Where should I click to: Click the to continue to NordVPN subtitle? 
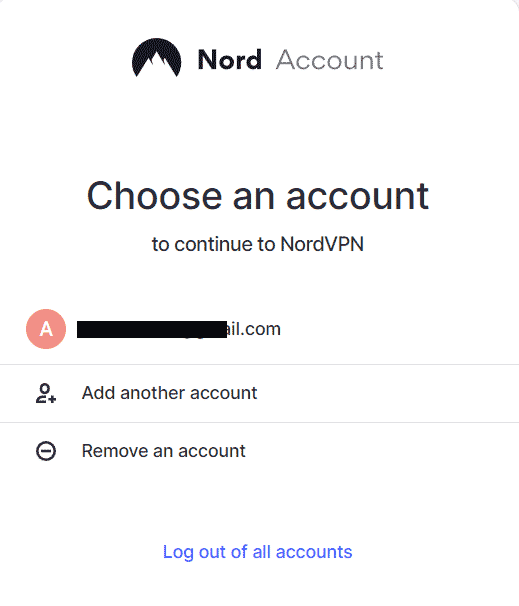pos(258,244)
